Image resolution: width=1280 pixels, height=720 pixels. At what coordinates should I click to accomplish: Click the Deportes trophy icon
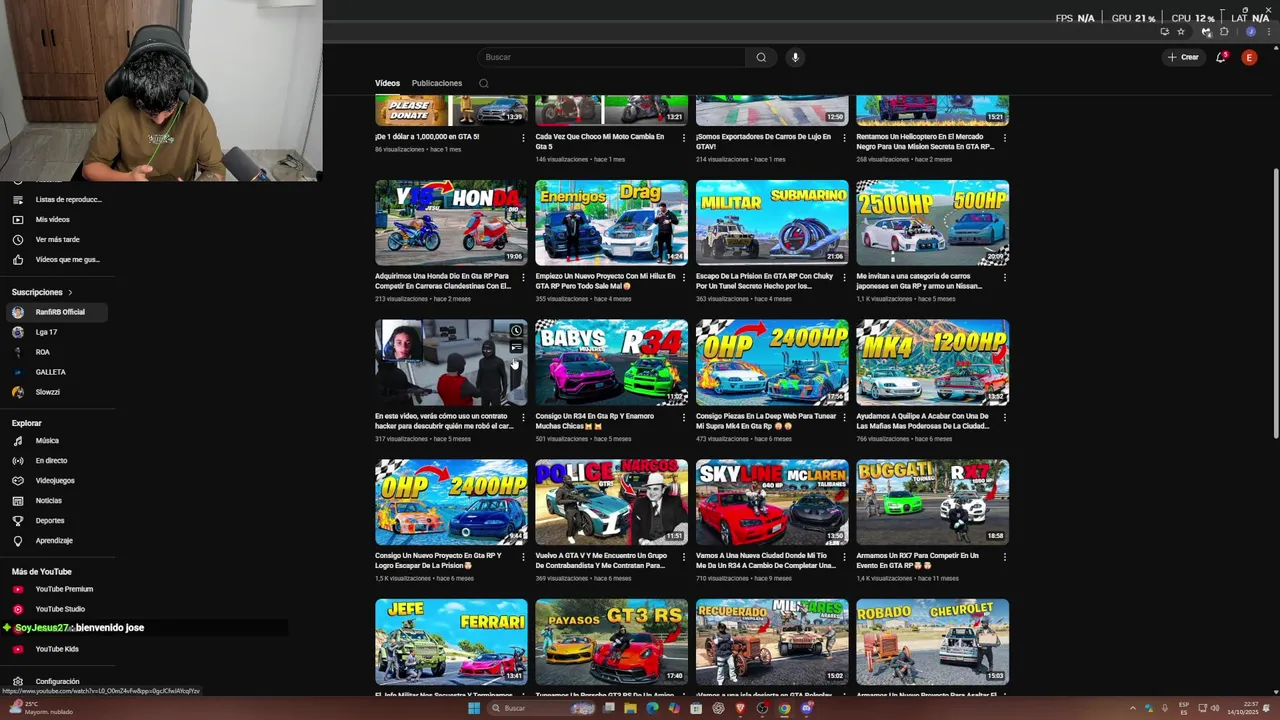tap(17, 520)
